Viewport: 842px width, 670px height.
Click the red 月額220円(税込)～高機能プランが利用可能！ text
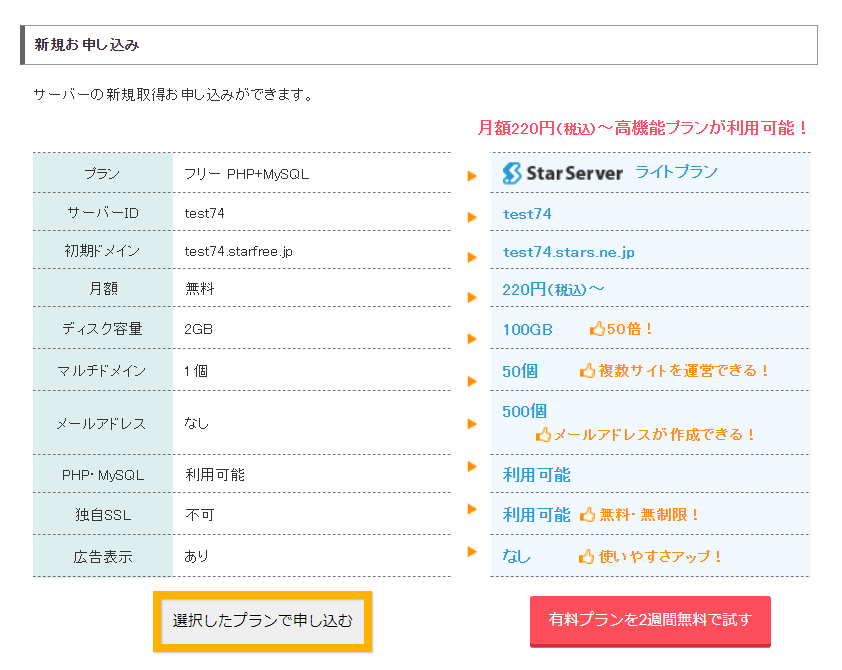coord(643,128)
